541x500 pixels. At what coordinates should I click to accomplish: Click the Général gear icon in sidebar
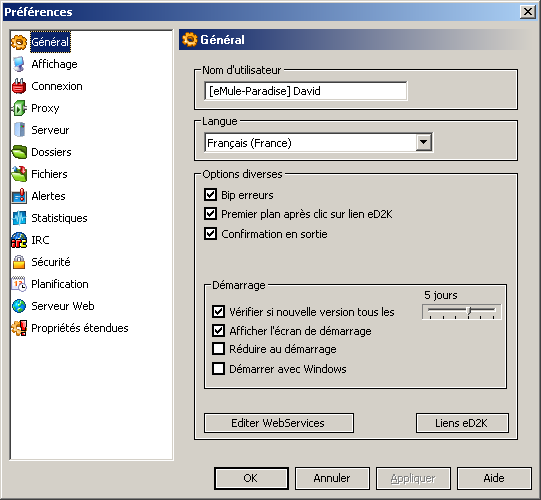(19, 42)
